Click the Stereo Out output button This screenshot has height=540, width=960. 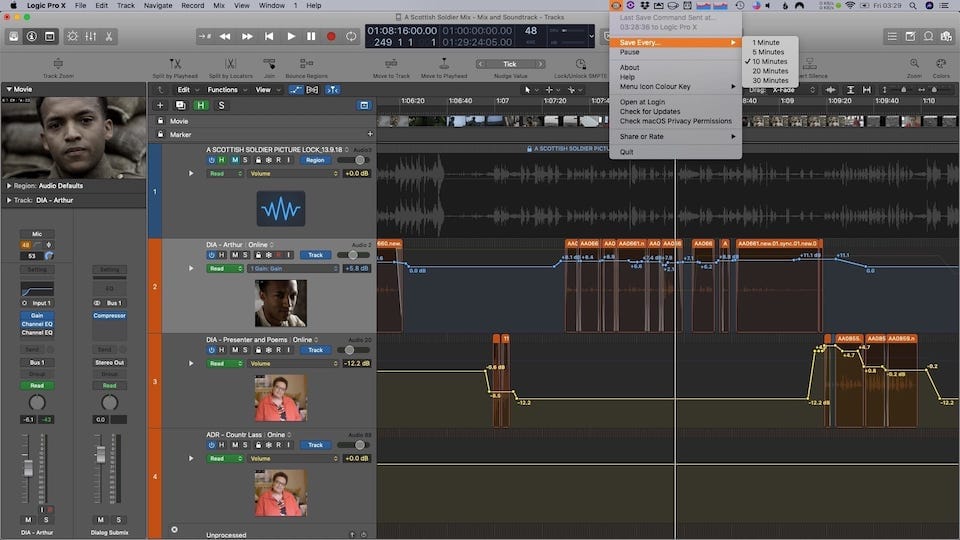point(110,362)
